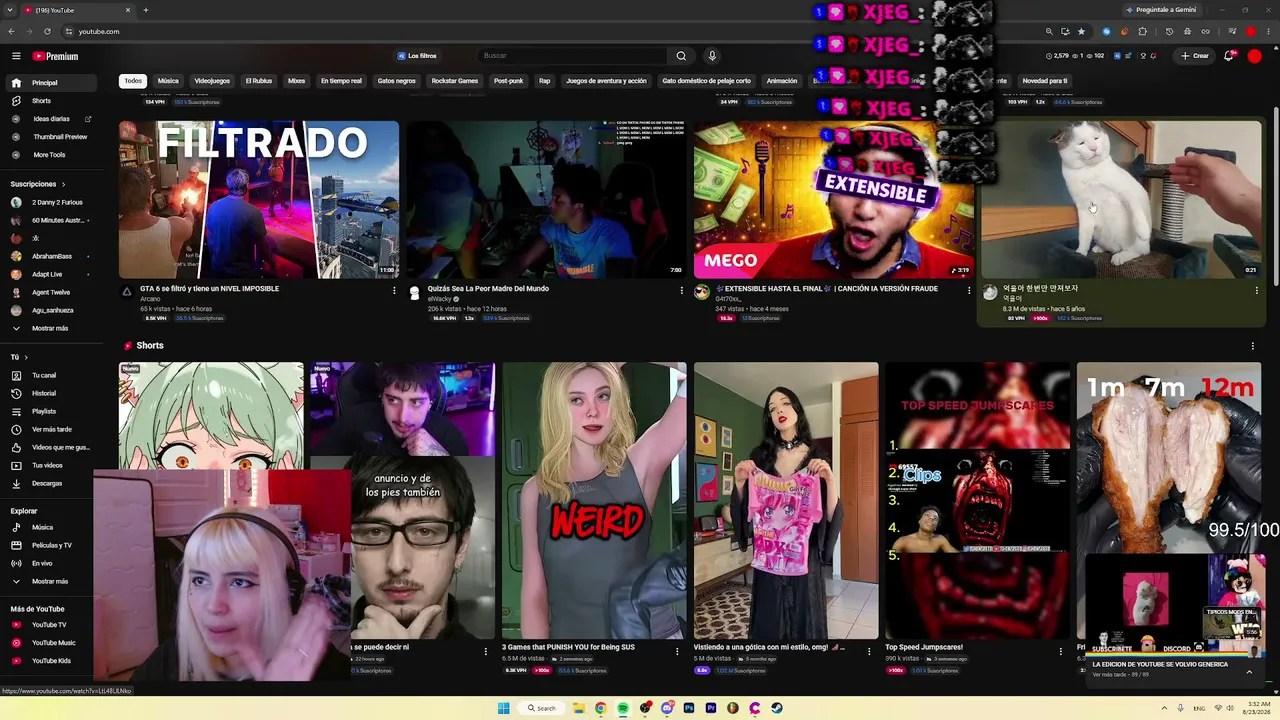1280x720 pixels.
Task: Open Videos que me gustan
Action: pyautogui.click(x=54, y=447)
